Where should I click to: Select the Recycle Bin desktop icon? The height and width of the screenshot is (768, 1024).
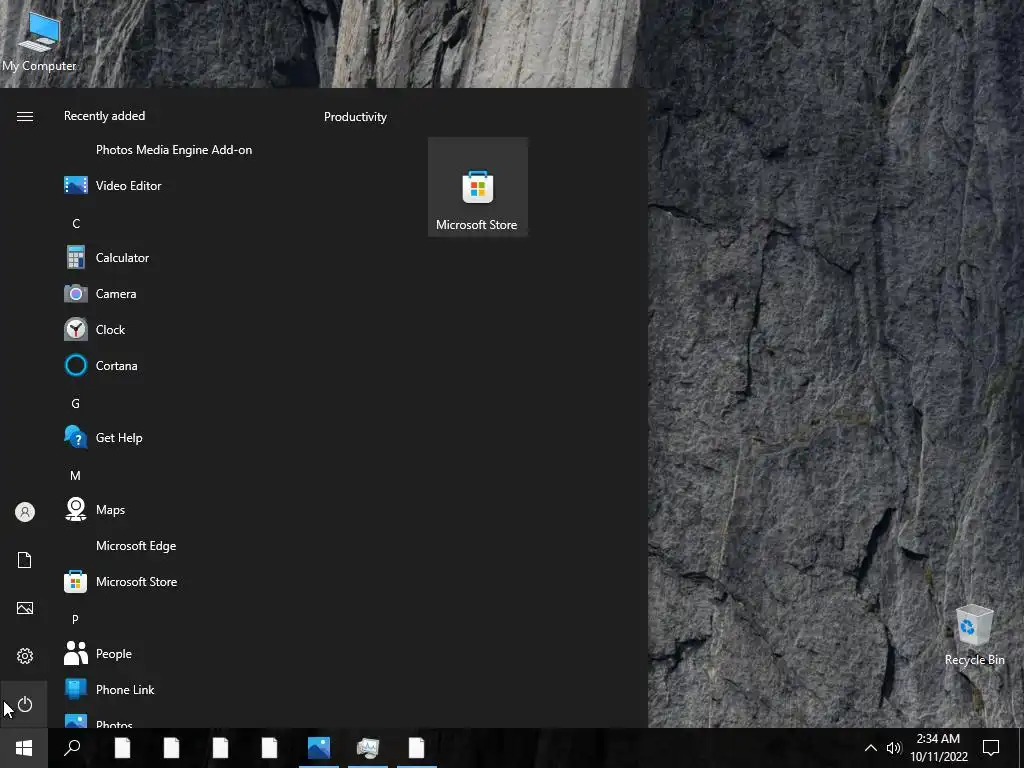pos(974,635)
